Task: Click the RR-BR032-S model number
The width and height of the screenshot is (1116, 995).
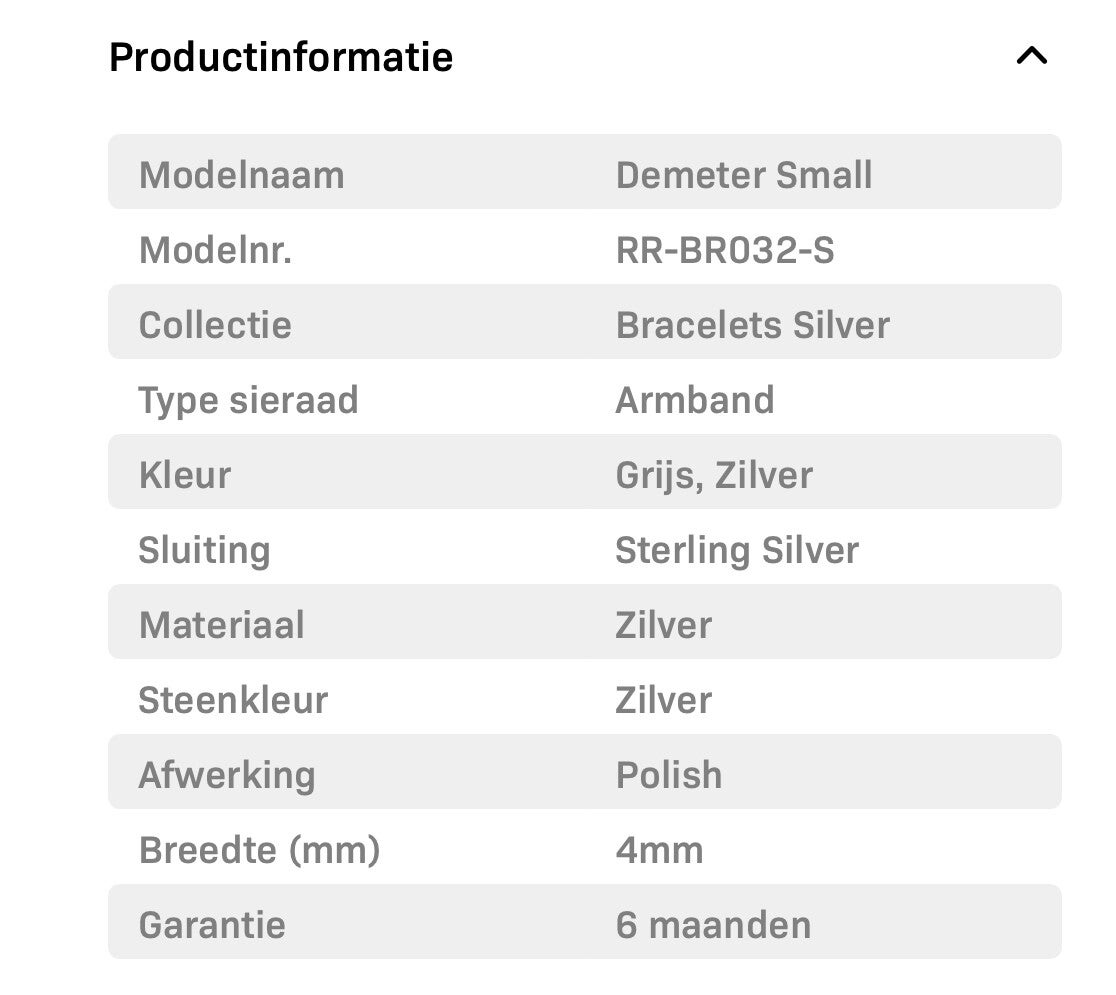Action: [724, 250]
